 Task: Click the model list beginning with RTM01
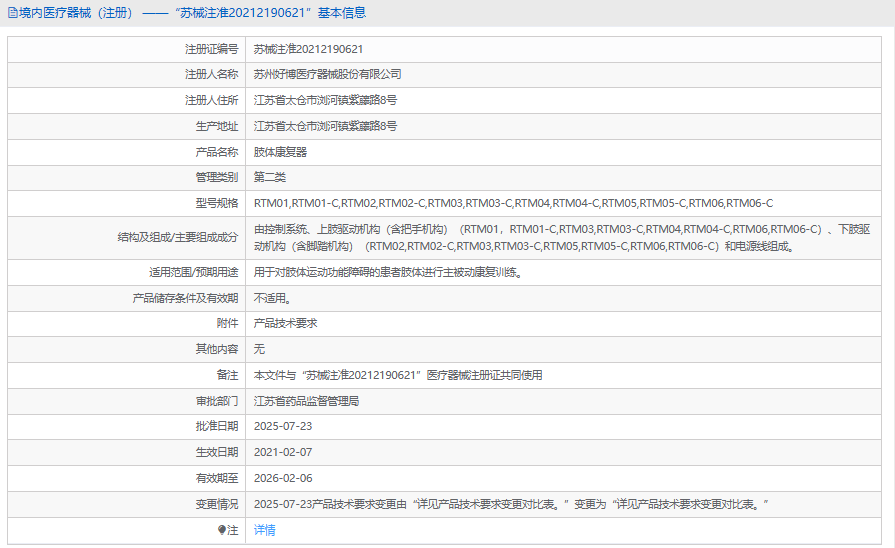(x=514, y=203)
